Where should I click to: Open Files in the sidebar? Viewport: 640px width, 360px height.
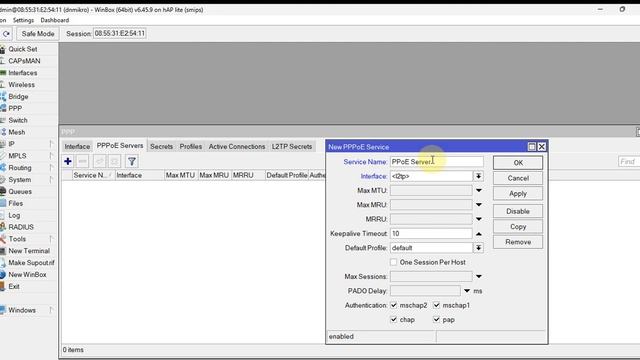click(x=16, y=203)
